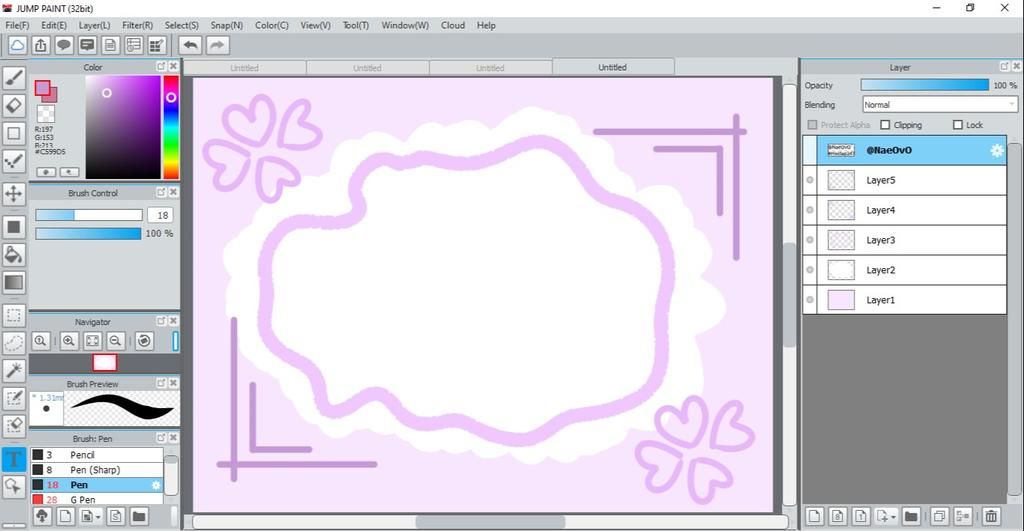The image size is (1024, 531).
Task: Open the Blending mode dropdown
Action: point(939,105)
